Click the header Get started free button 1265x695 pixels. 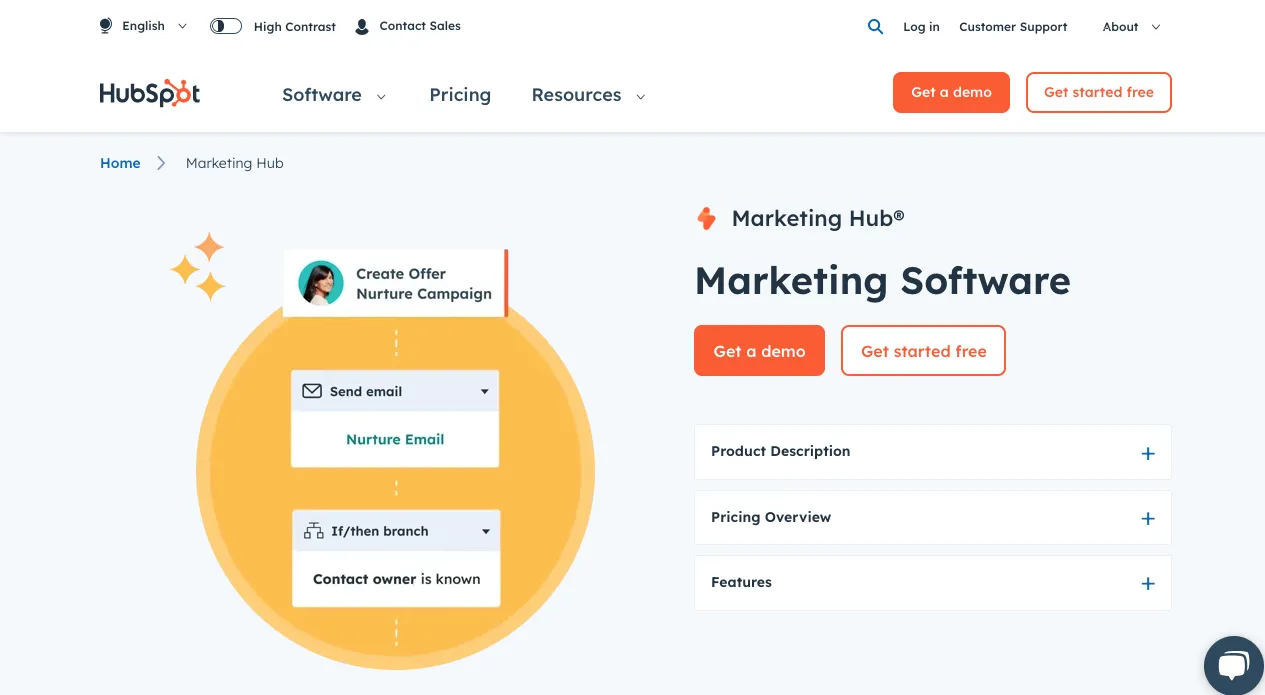pyautogui.click(x=1099, y=92)
